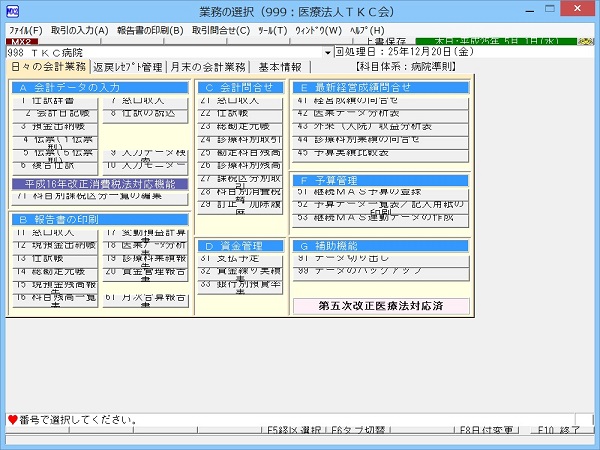Click button 16 科目残高一覧表
The width and height of the screenshot is (600, 450).
(55, 301)
